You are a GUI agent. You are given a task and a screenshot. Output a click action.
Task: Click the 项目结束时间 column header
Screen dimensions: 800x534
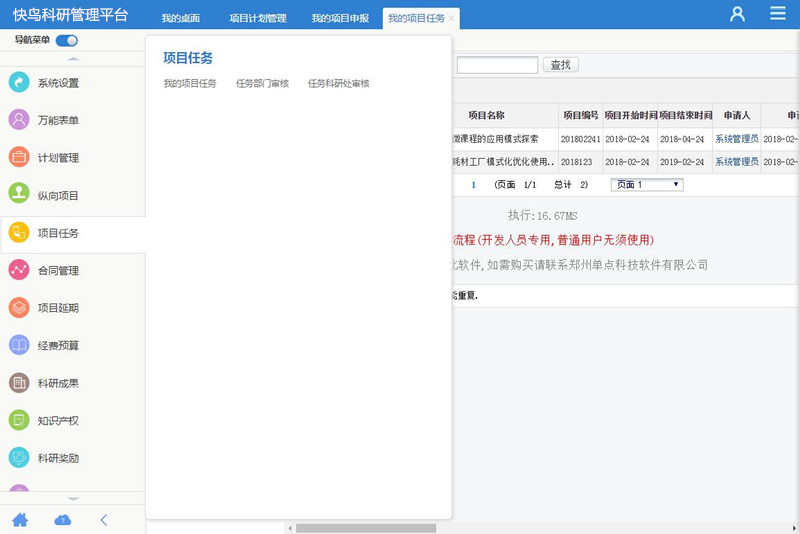(x=685, y=115)
